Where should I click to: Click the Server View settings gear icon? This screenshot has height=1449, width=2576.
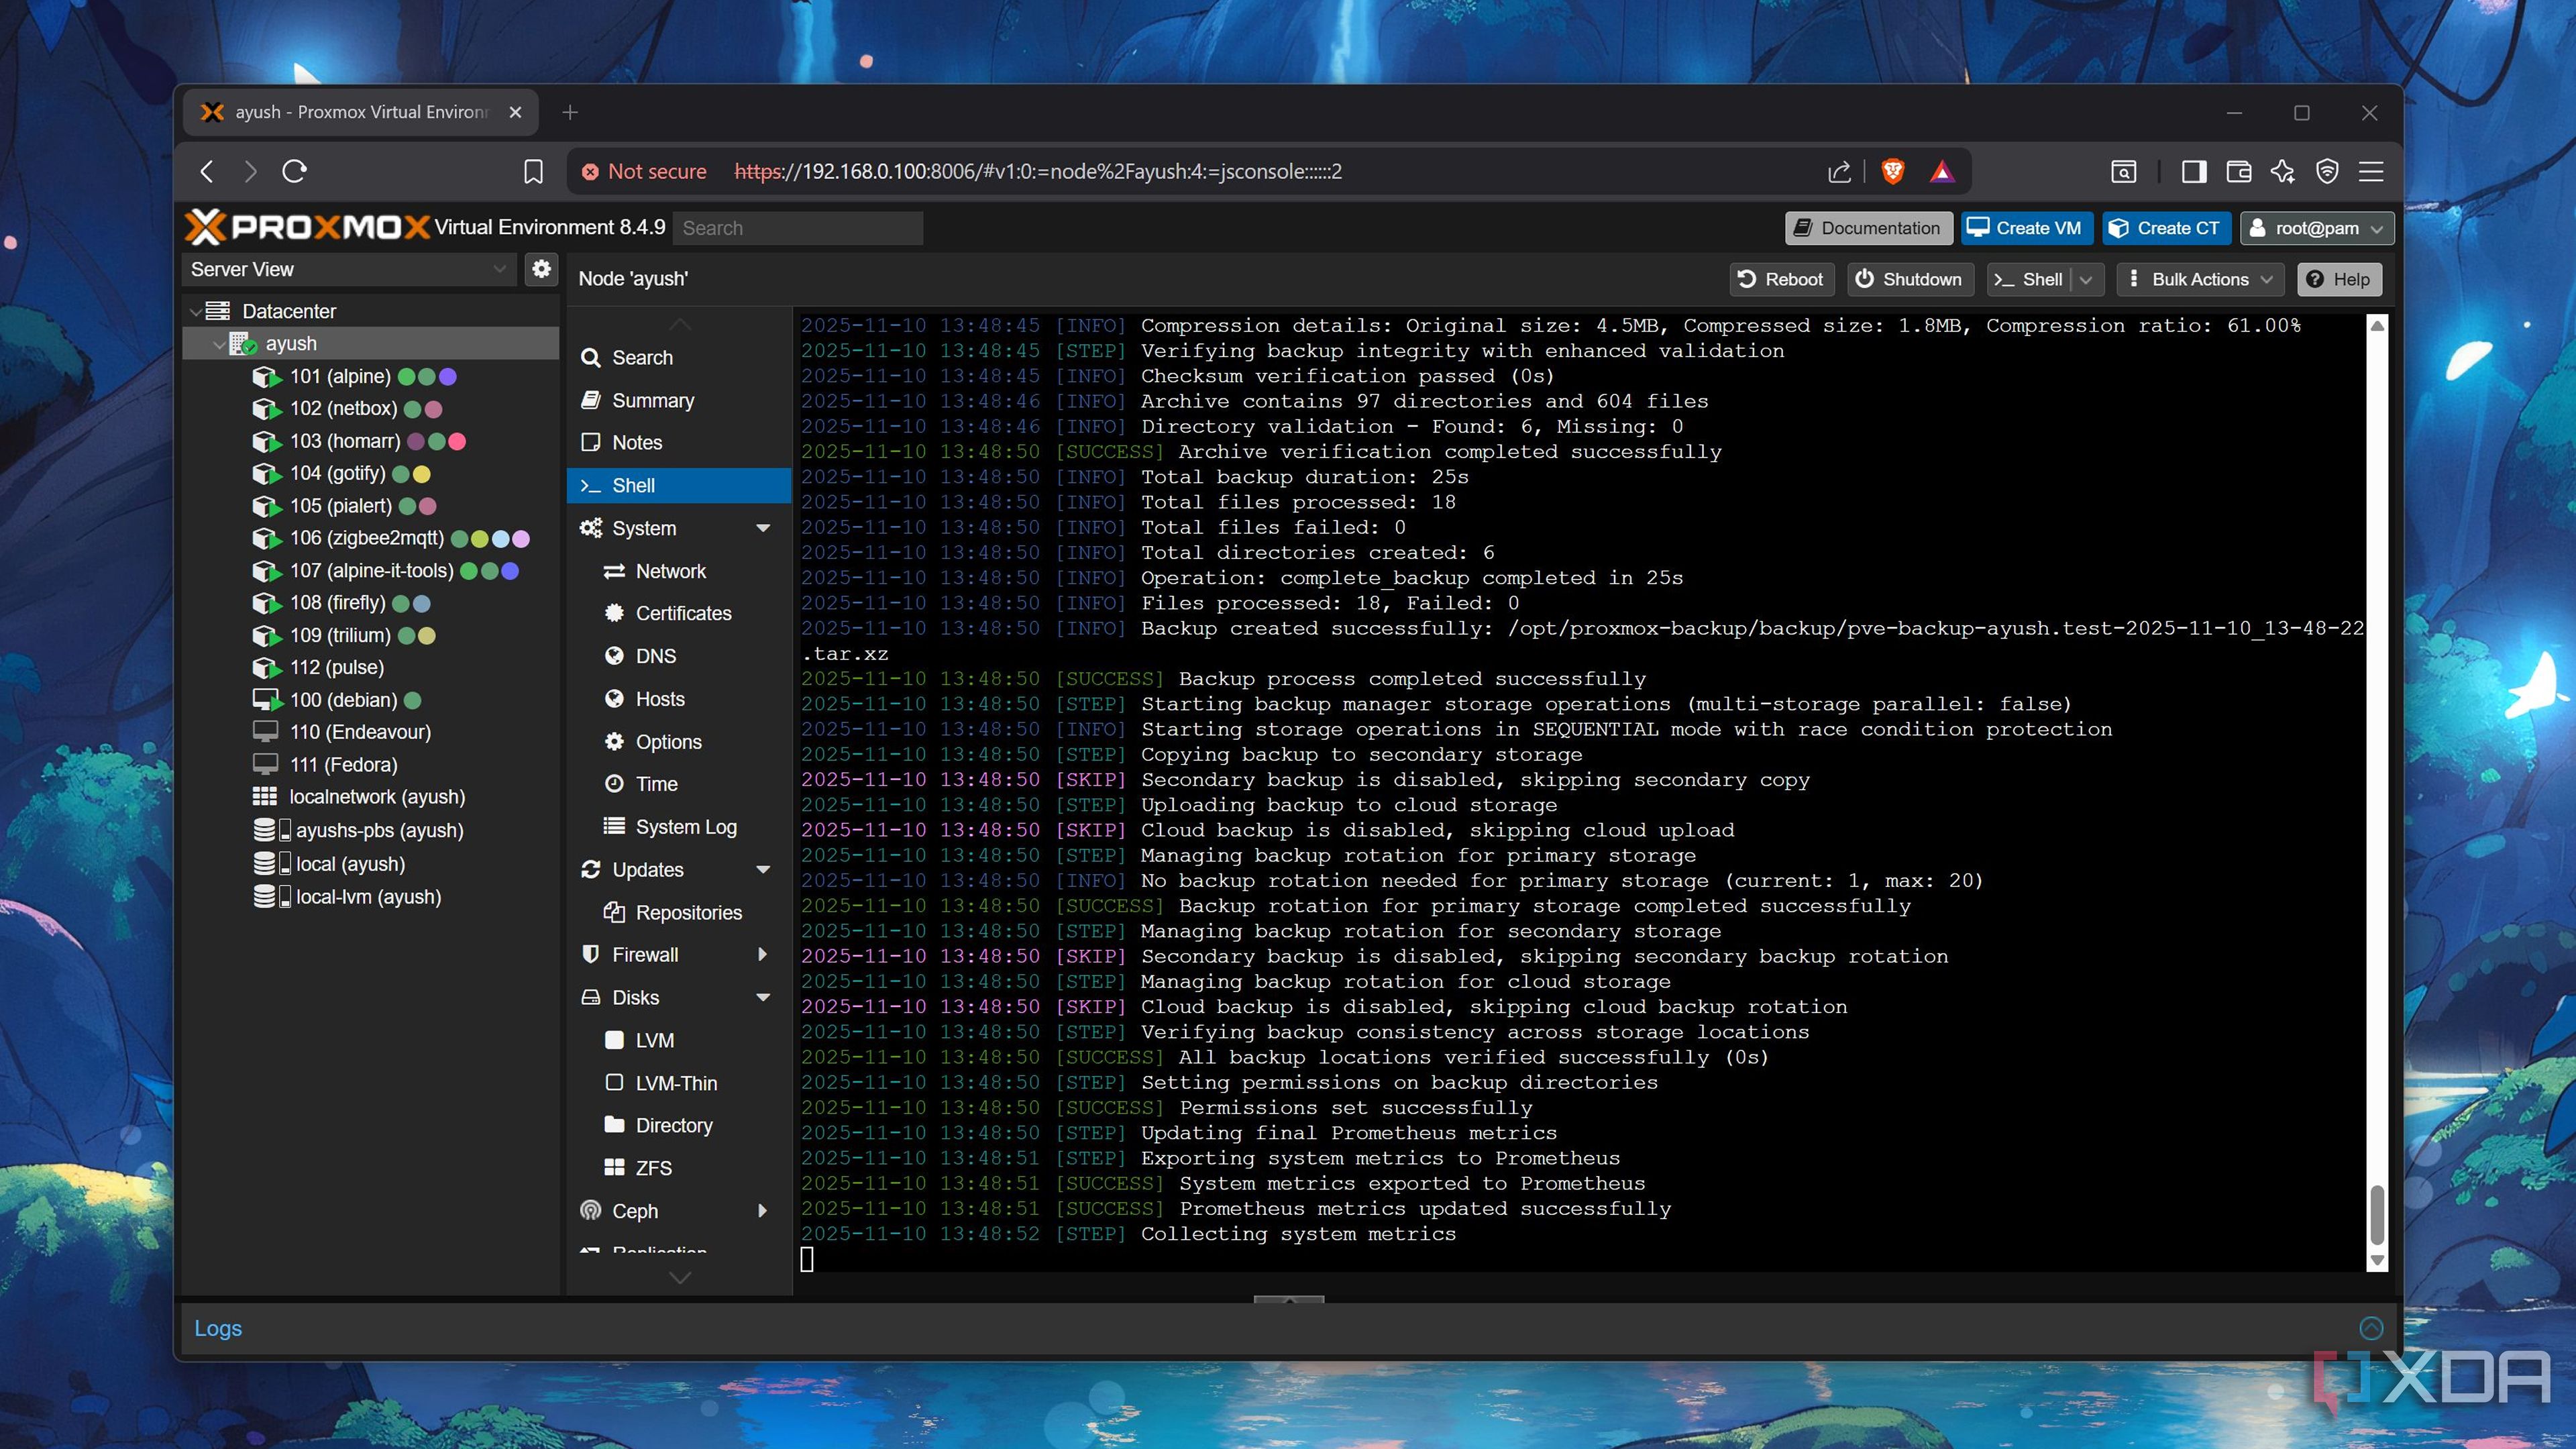tap(541, 269)
